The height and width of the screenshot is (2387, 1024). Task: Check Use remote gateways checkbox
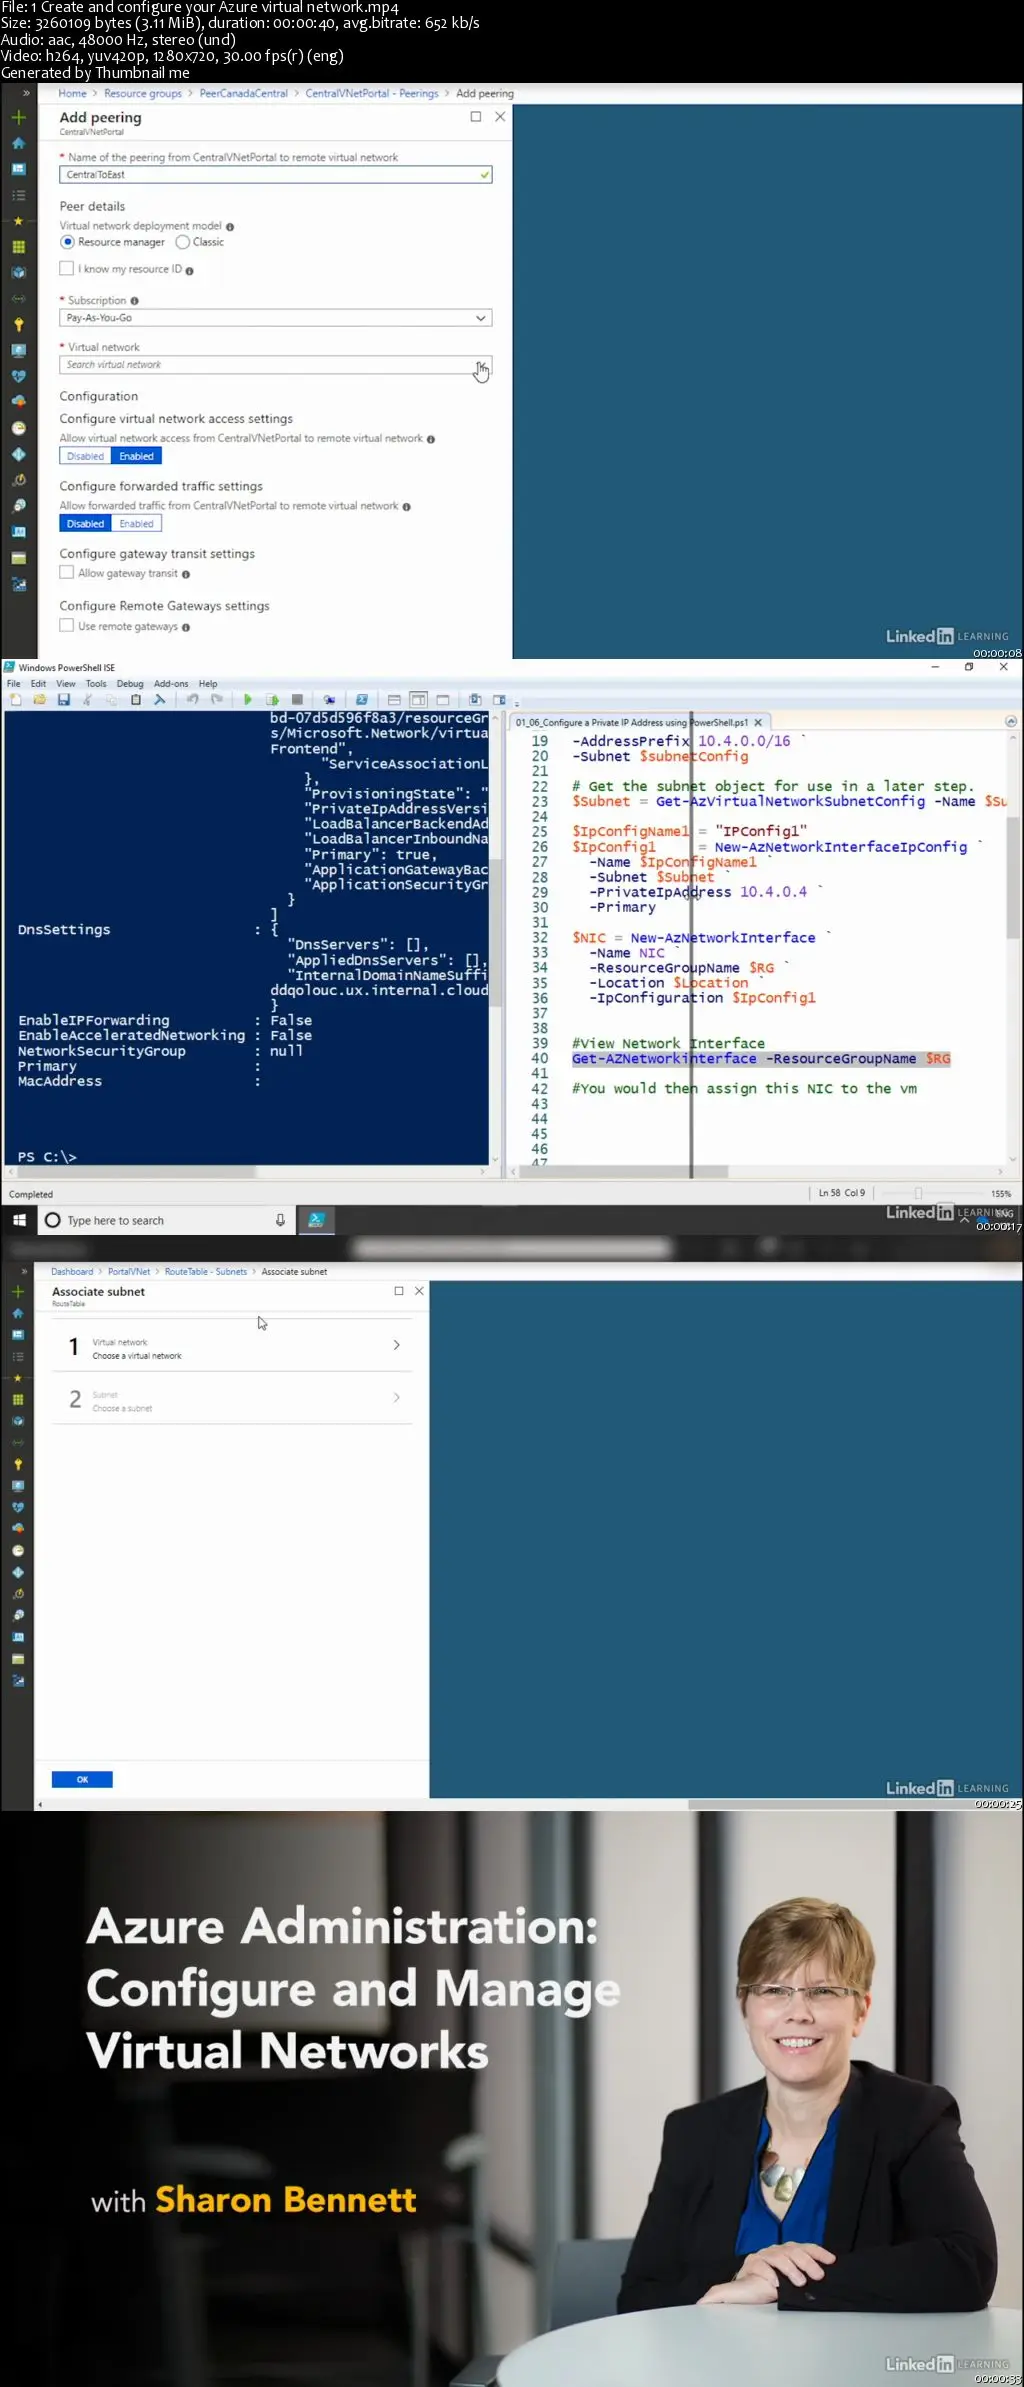click(x=67, y=625)
